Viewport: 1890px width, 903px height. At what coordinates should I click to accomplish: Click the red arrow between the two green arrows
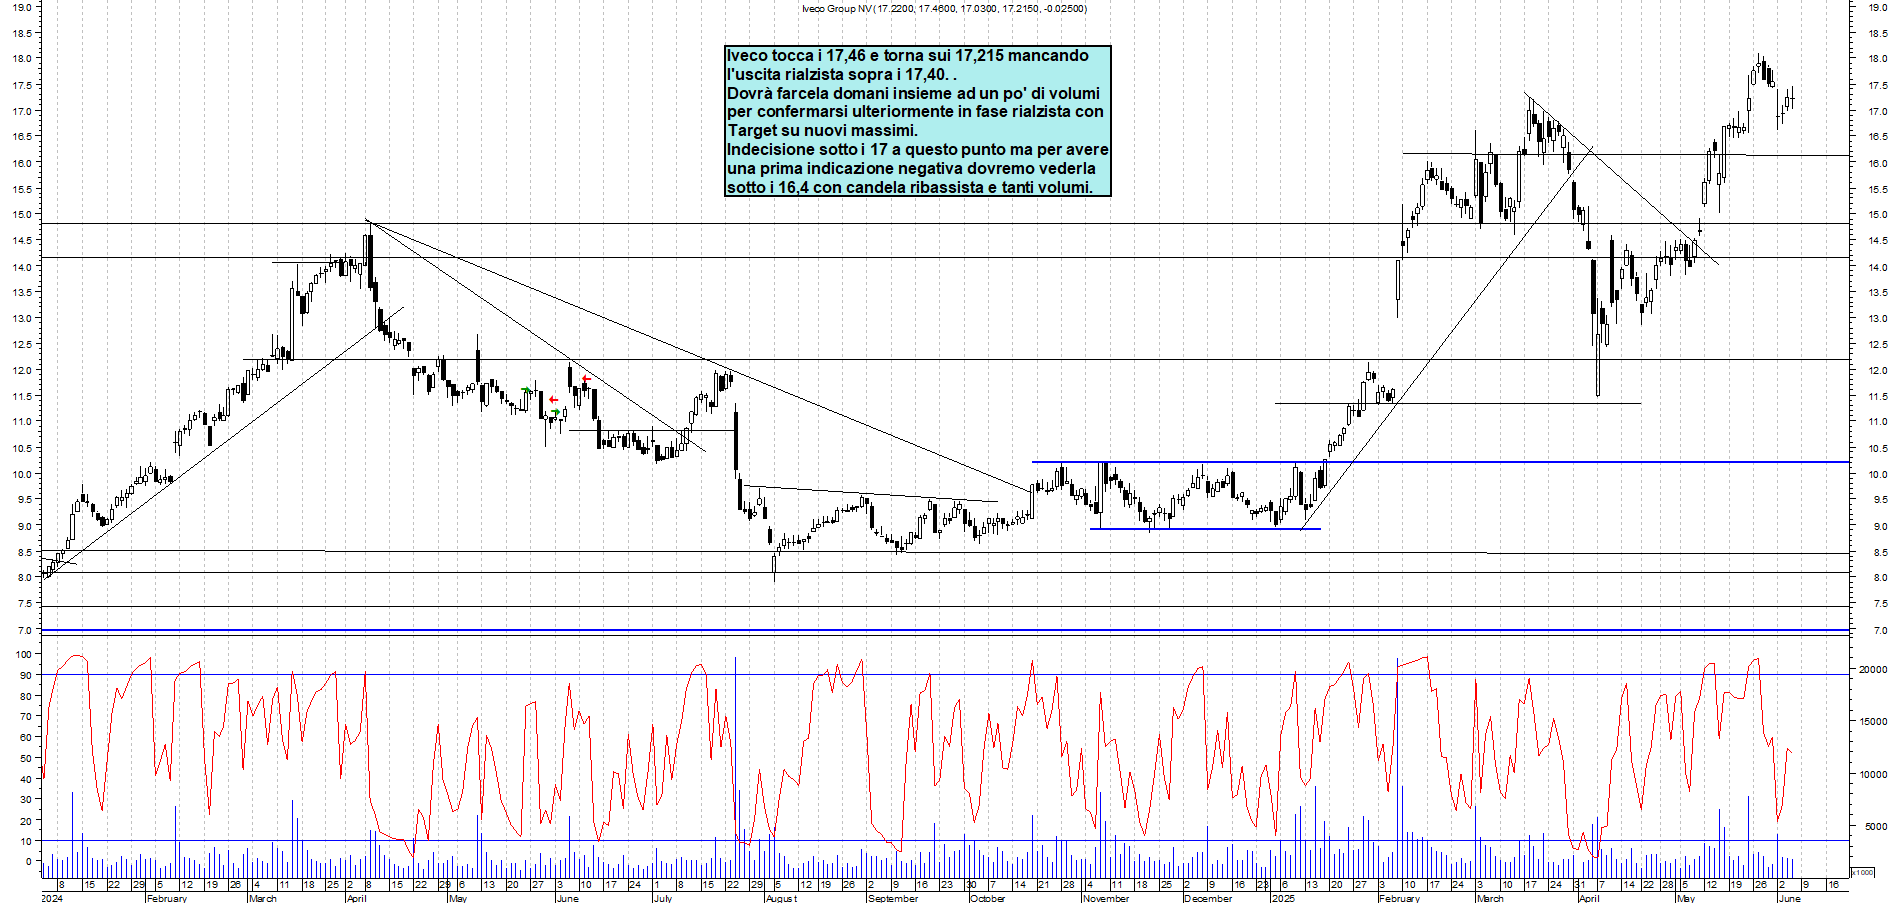[x=553, y=400]
